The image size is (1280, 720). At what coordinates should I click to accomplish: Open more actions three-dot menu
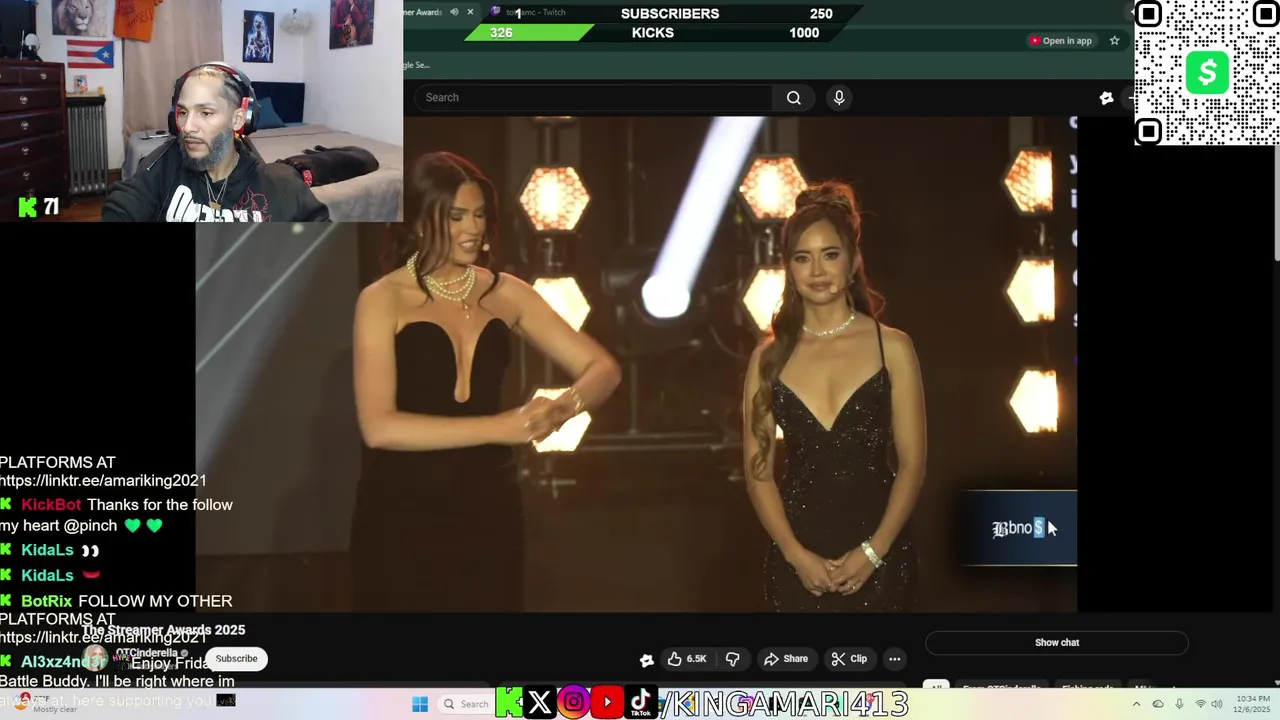[895, 659]
